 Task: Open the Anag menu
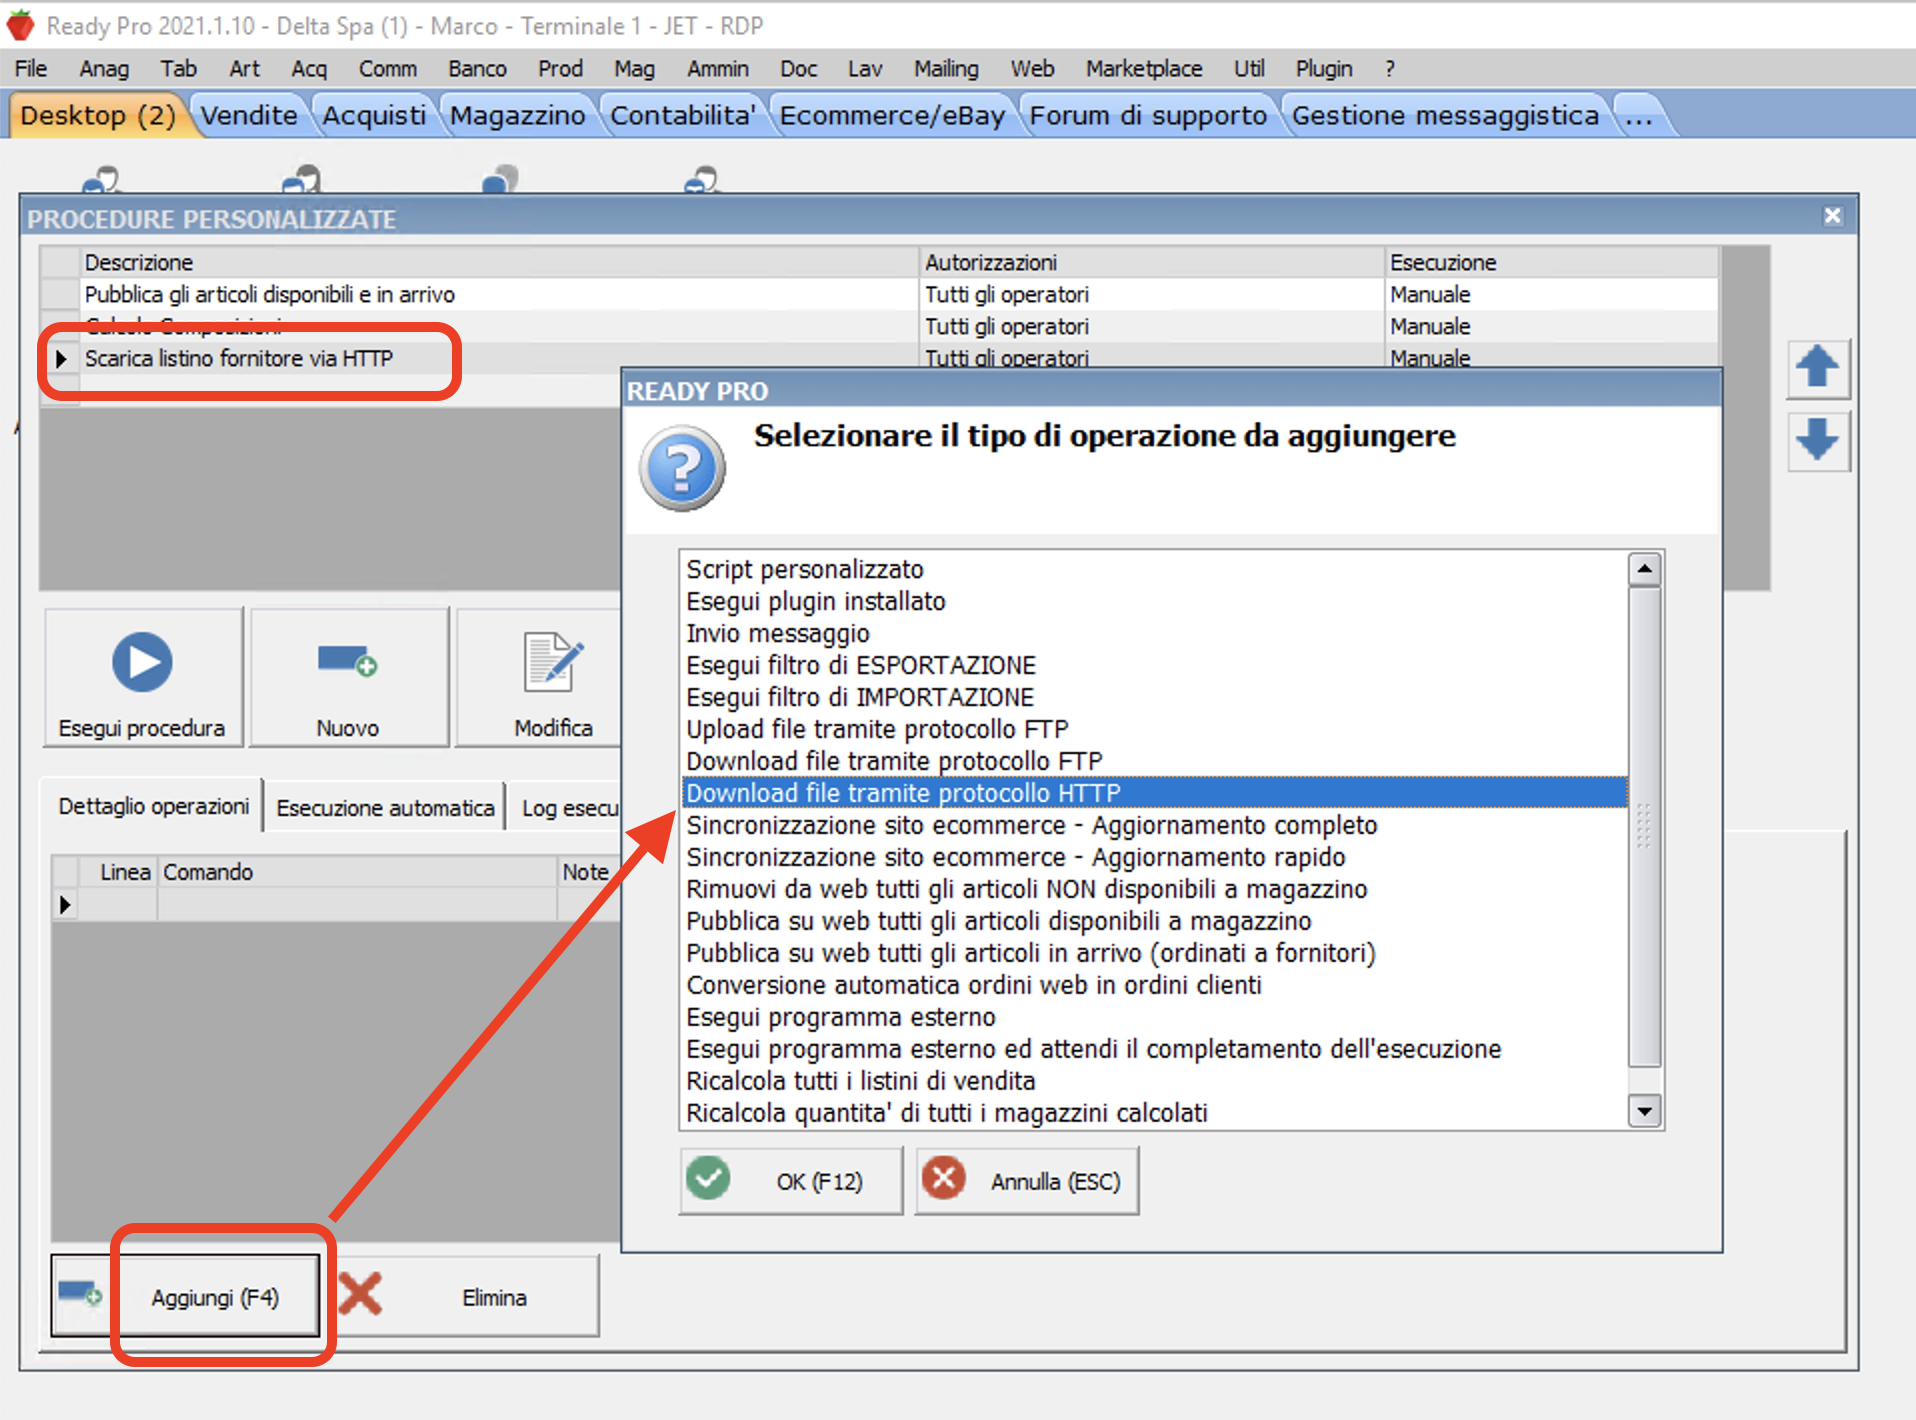tap(104, 68)
